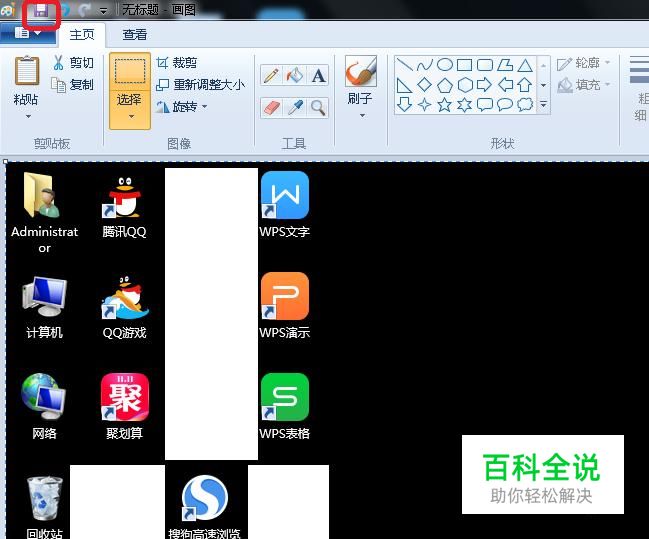Image resolution: width=649 pixels, height=539 pixels.
Task: Choose the triangle shape
Action: coord(525,65)
